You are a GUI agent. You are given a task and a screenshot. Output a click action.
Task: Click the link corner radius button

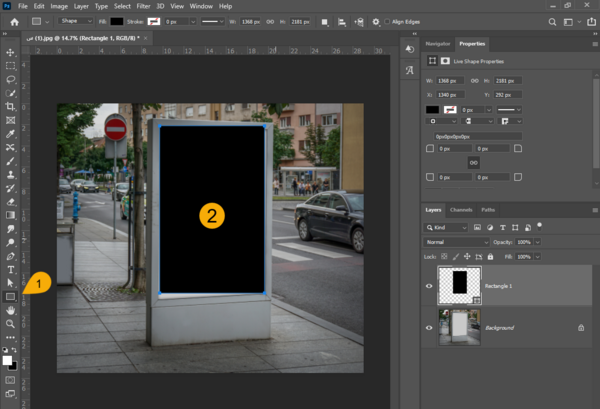click(x=474, y=163)
